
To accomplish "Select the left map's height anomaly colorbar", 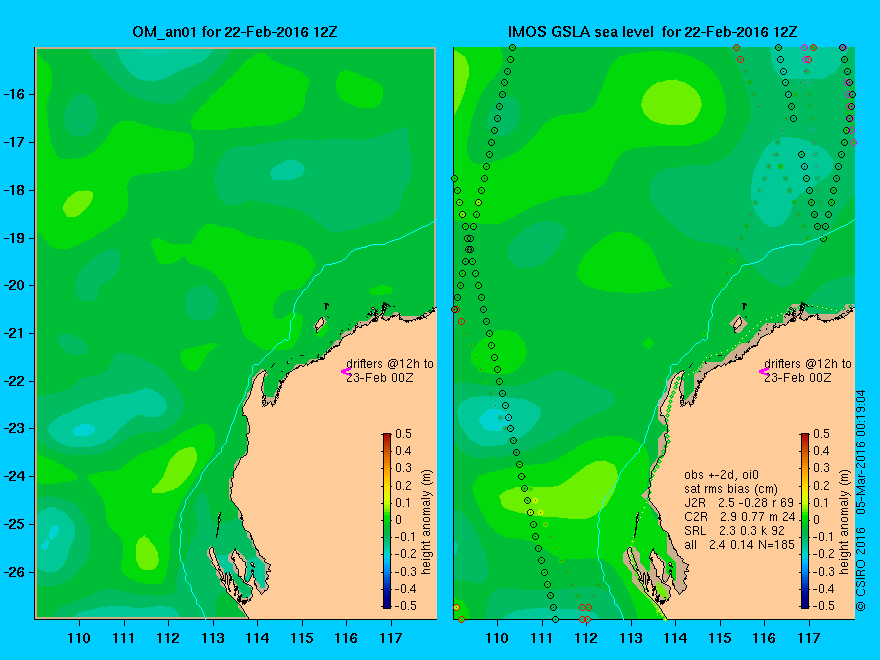I will coord(387,521).
